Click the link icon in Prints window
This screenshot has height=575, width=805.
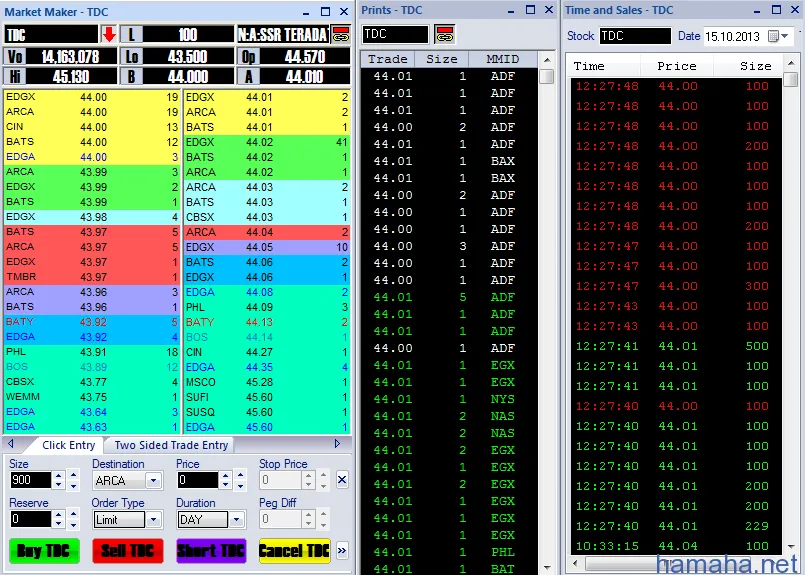[445, 34]
